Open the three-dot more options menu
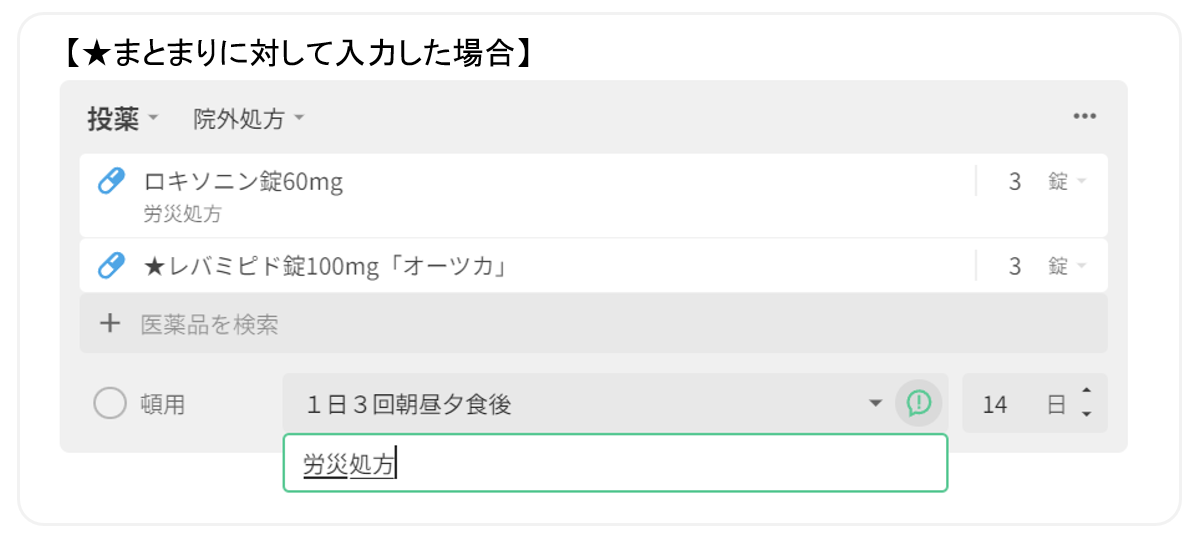Image resolution: width=1203 pixels, height=547 pixels. (x=1084, y=117)
